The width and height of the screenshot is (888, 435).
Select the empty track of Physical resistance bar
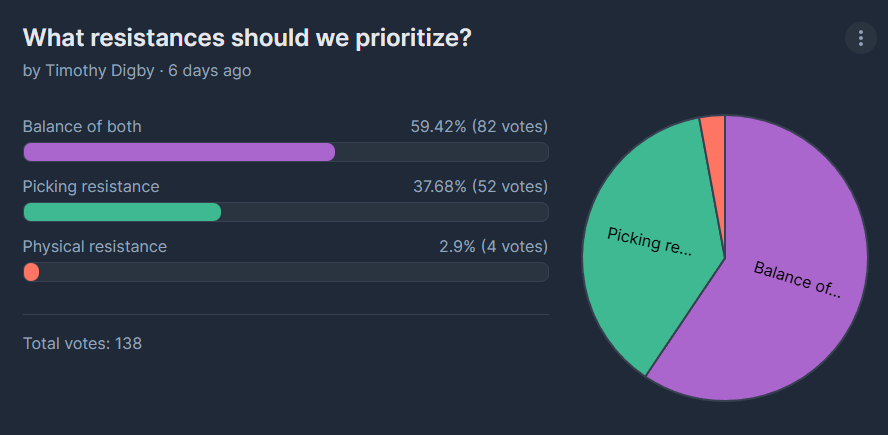pyautogui.click(x=293, y=272)
